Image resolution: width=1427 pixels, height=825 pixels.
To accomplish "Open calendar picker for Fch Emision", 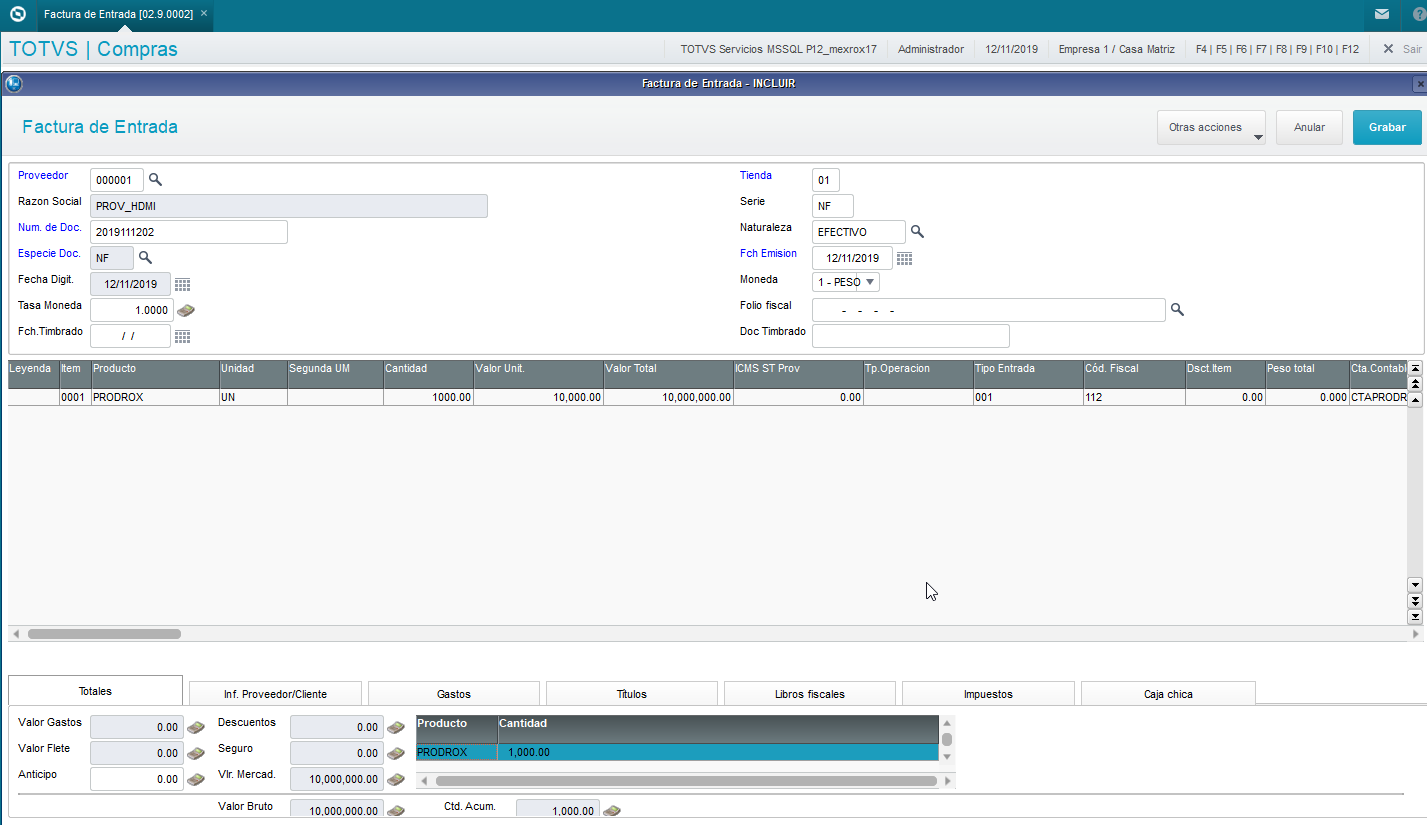I will tap(904, 259).
